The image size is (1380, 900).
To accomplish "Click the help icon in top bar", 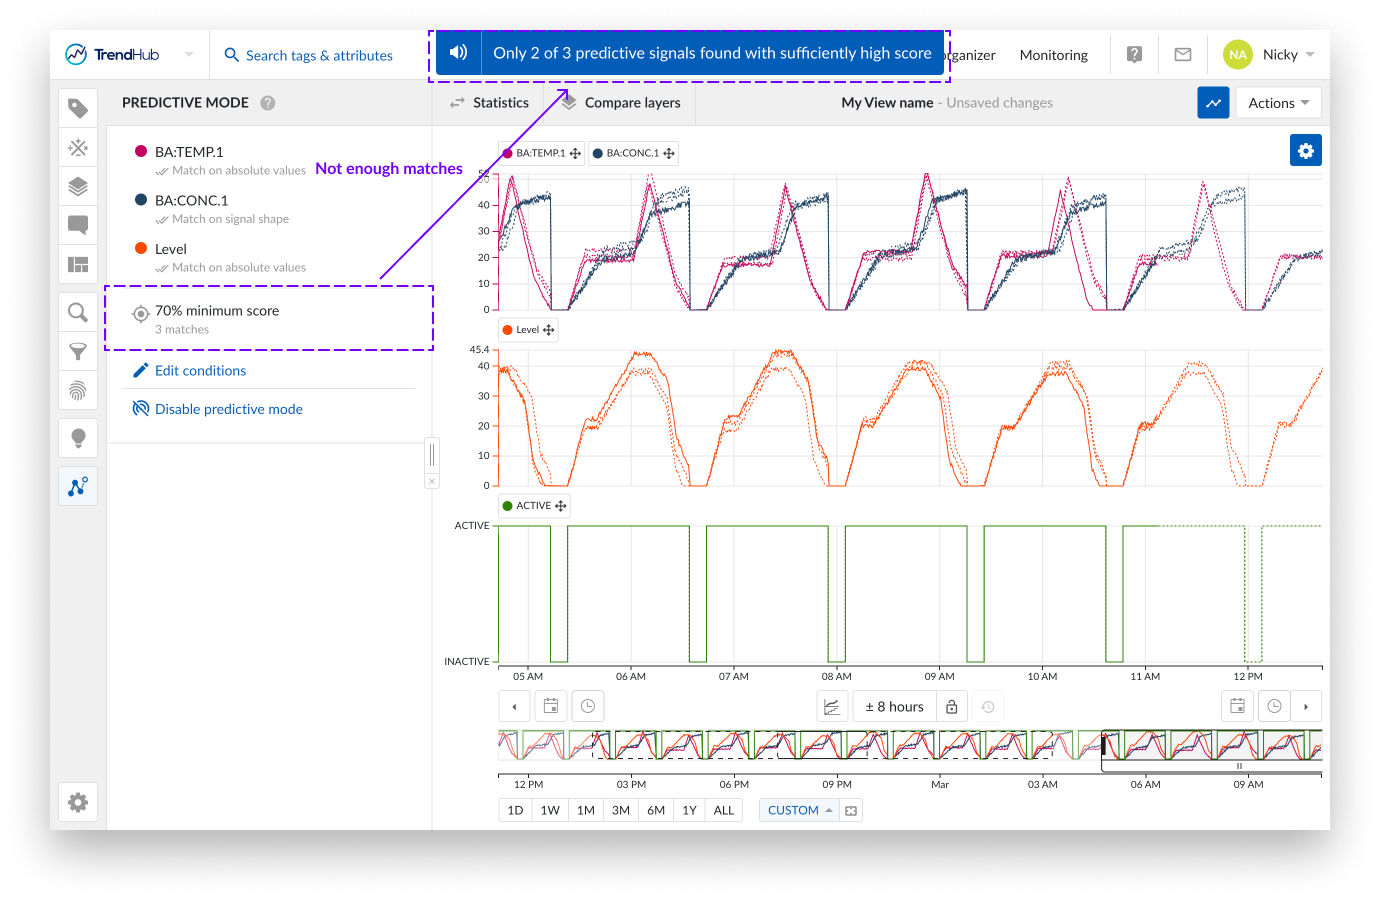I will point(1134,55).
